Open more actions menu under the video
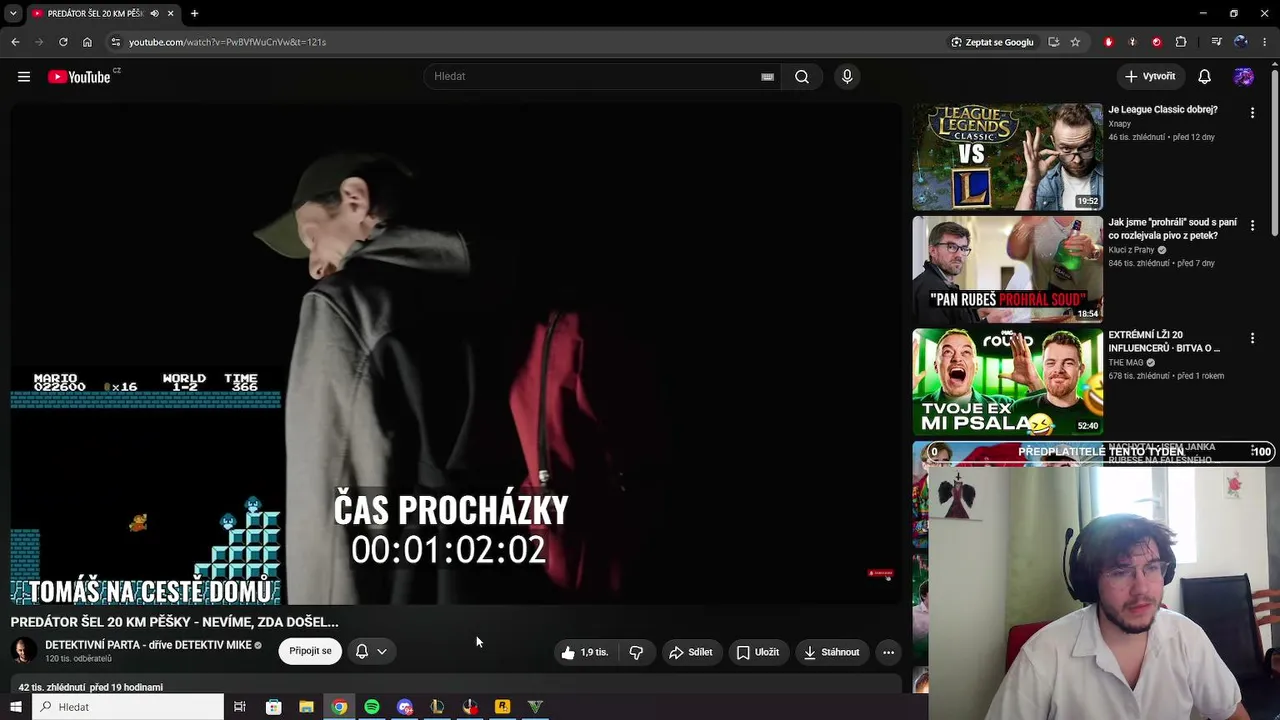Screen dimensions: 1280x720 [888, 652]
